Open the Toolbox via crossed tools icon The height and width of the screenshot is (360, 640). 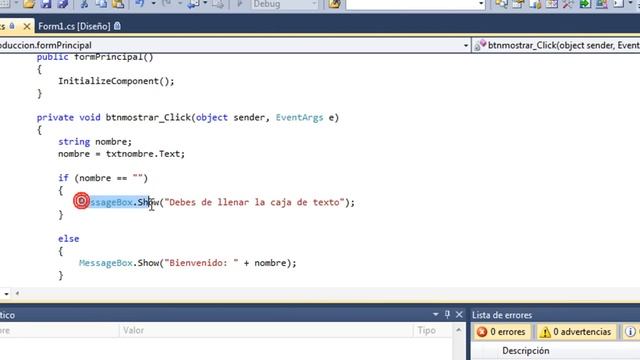(x=568, y=4)
